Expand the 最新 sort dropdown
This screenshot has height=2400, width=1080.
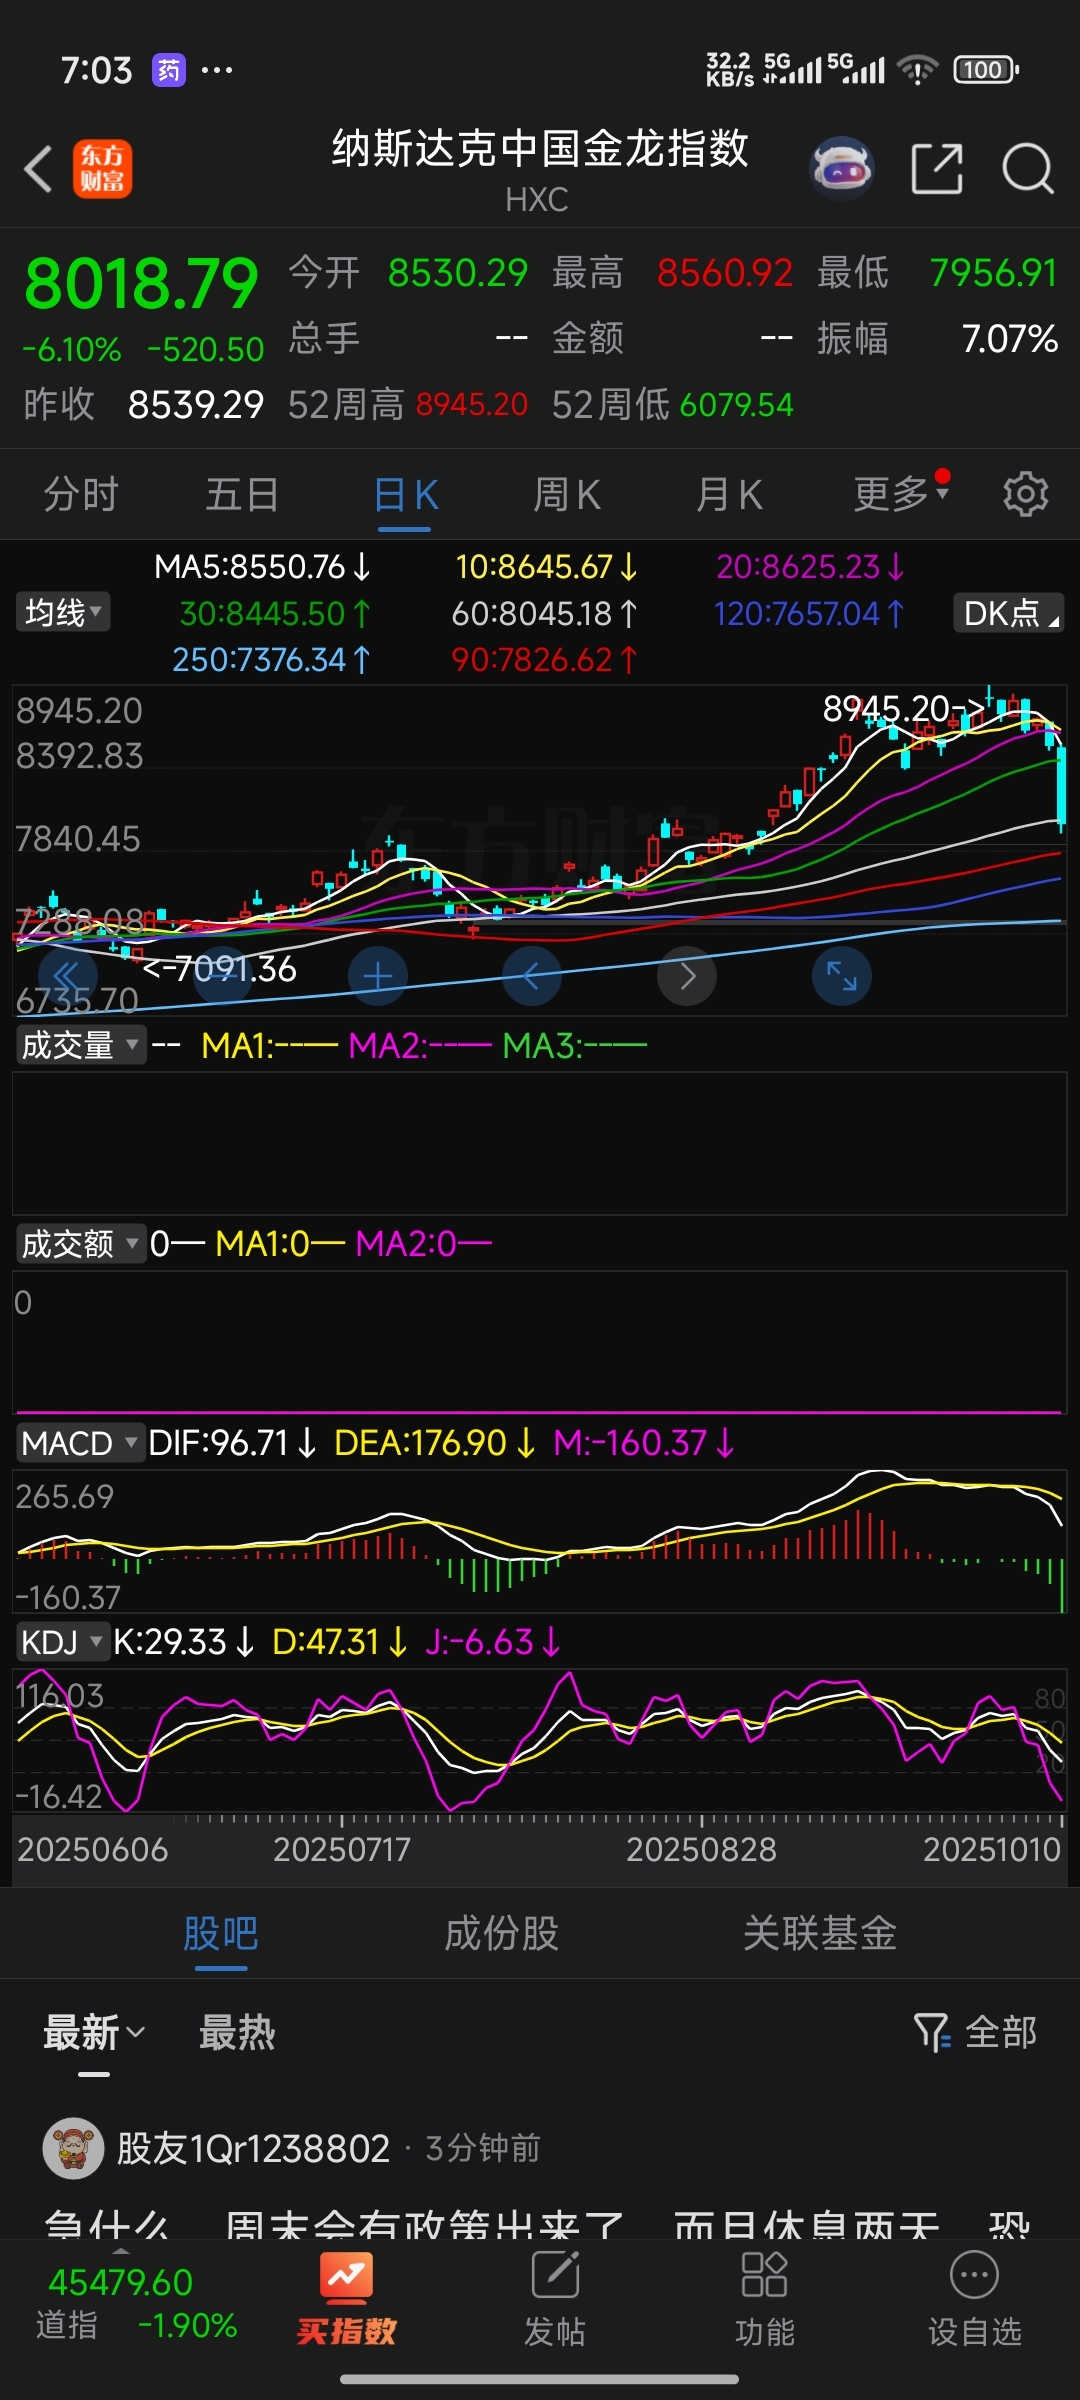pyautogui.click(x=94, y=2032)
